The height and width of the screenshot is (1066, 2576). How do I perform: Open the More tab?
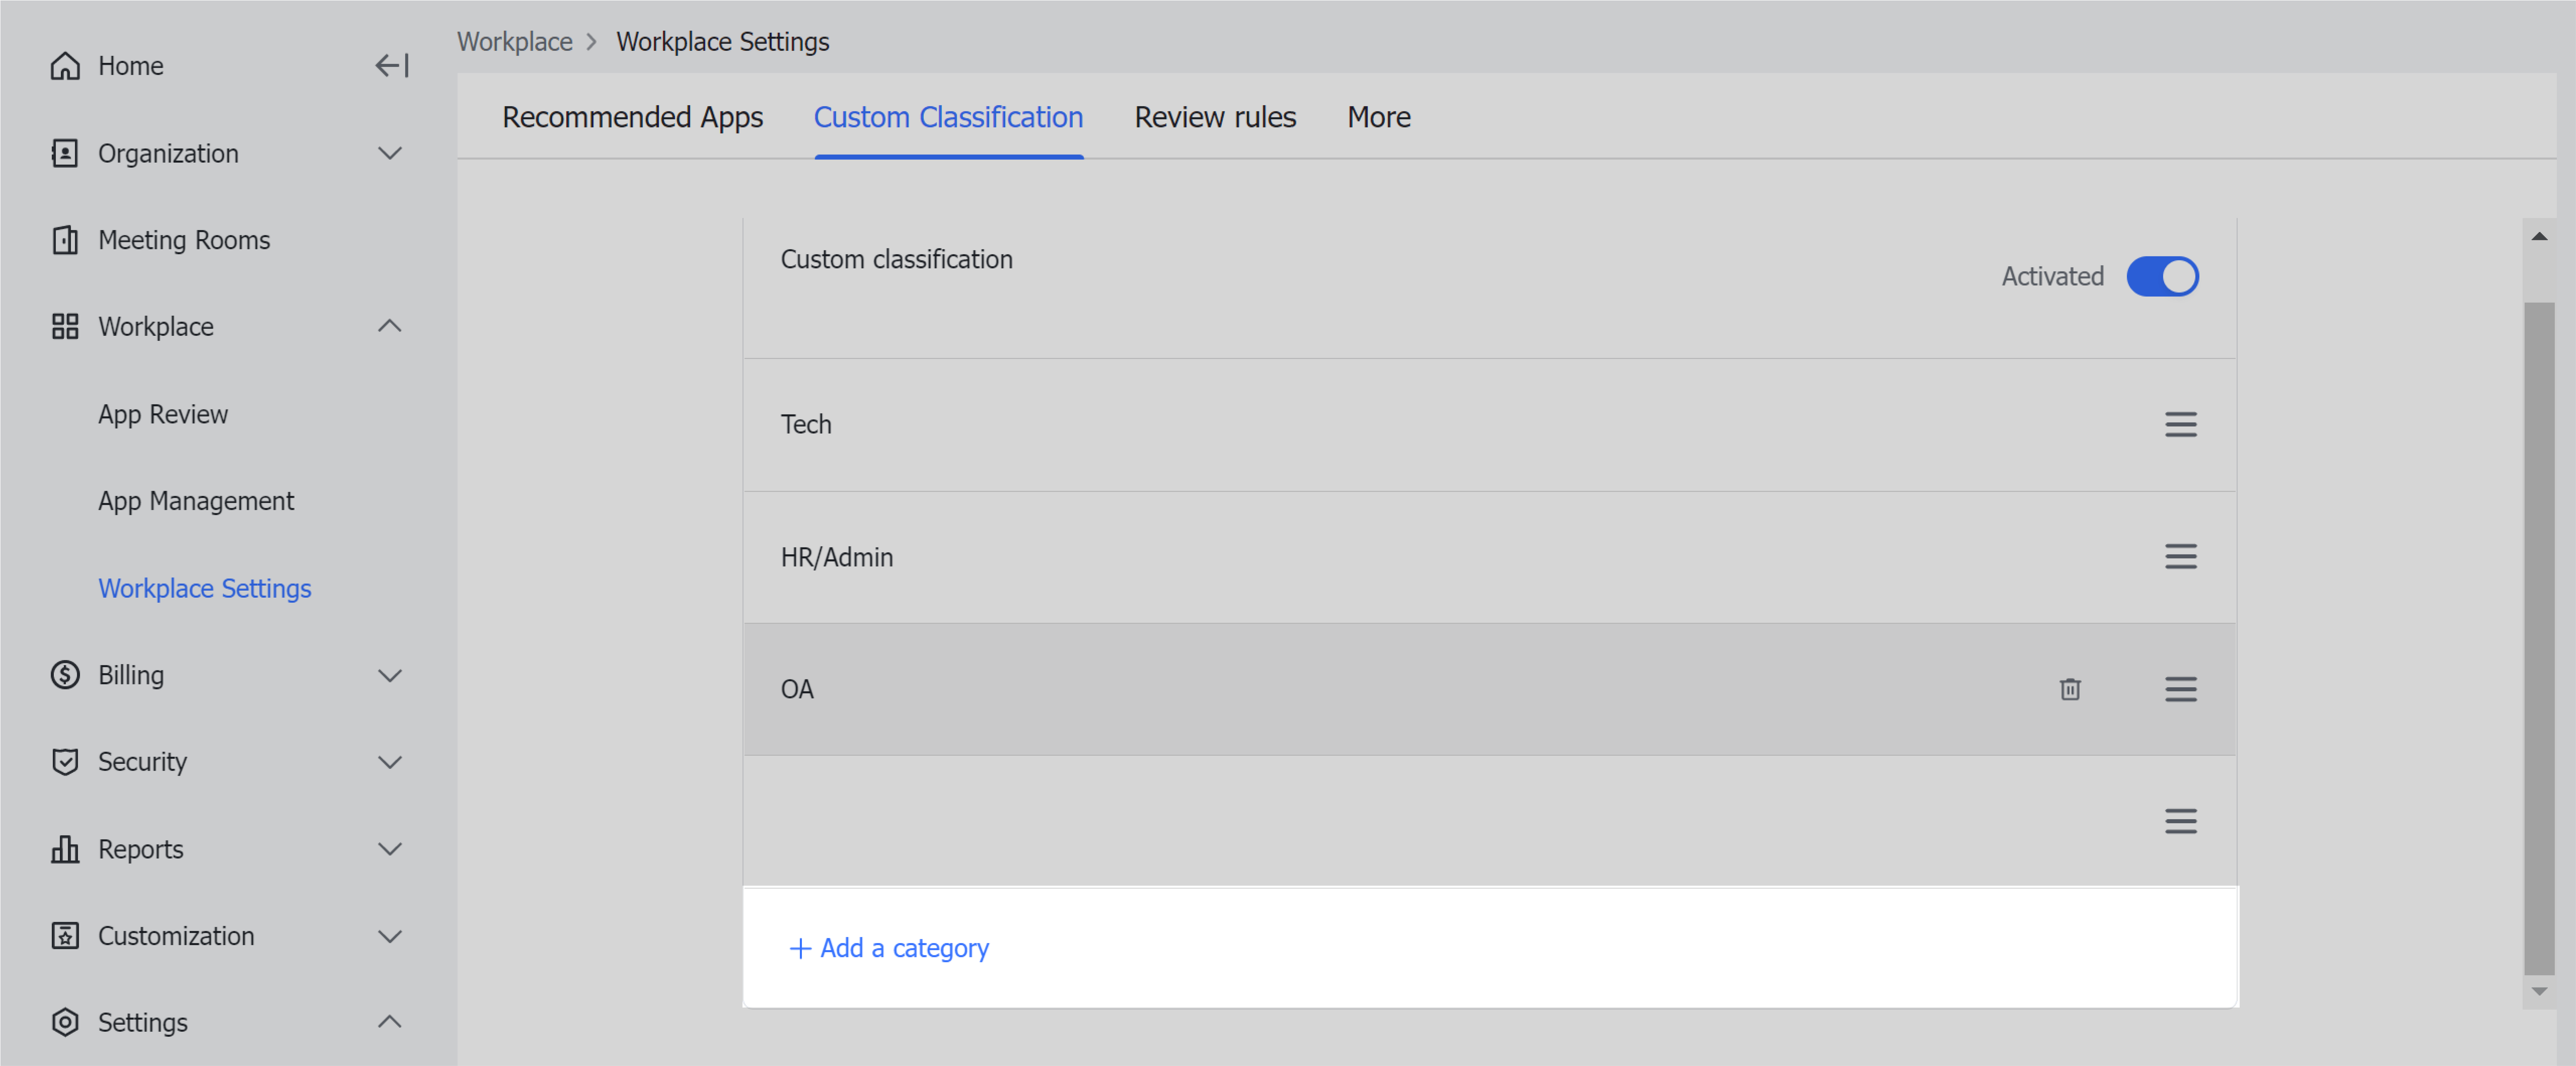click(1378, 117)
